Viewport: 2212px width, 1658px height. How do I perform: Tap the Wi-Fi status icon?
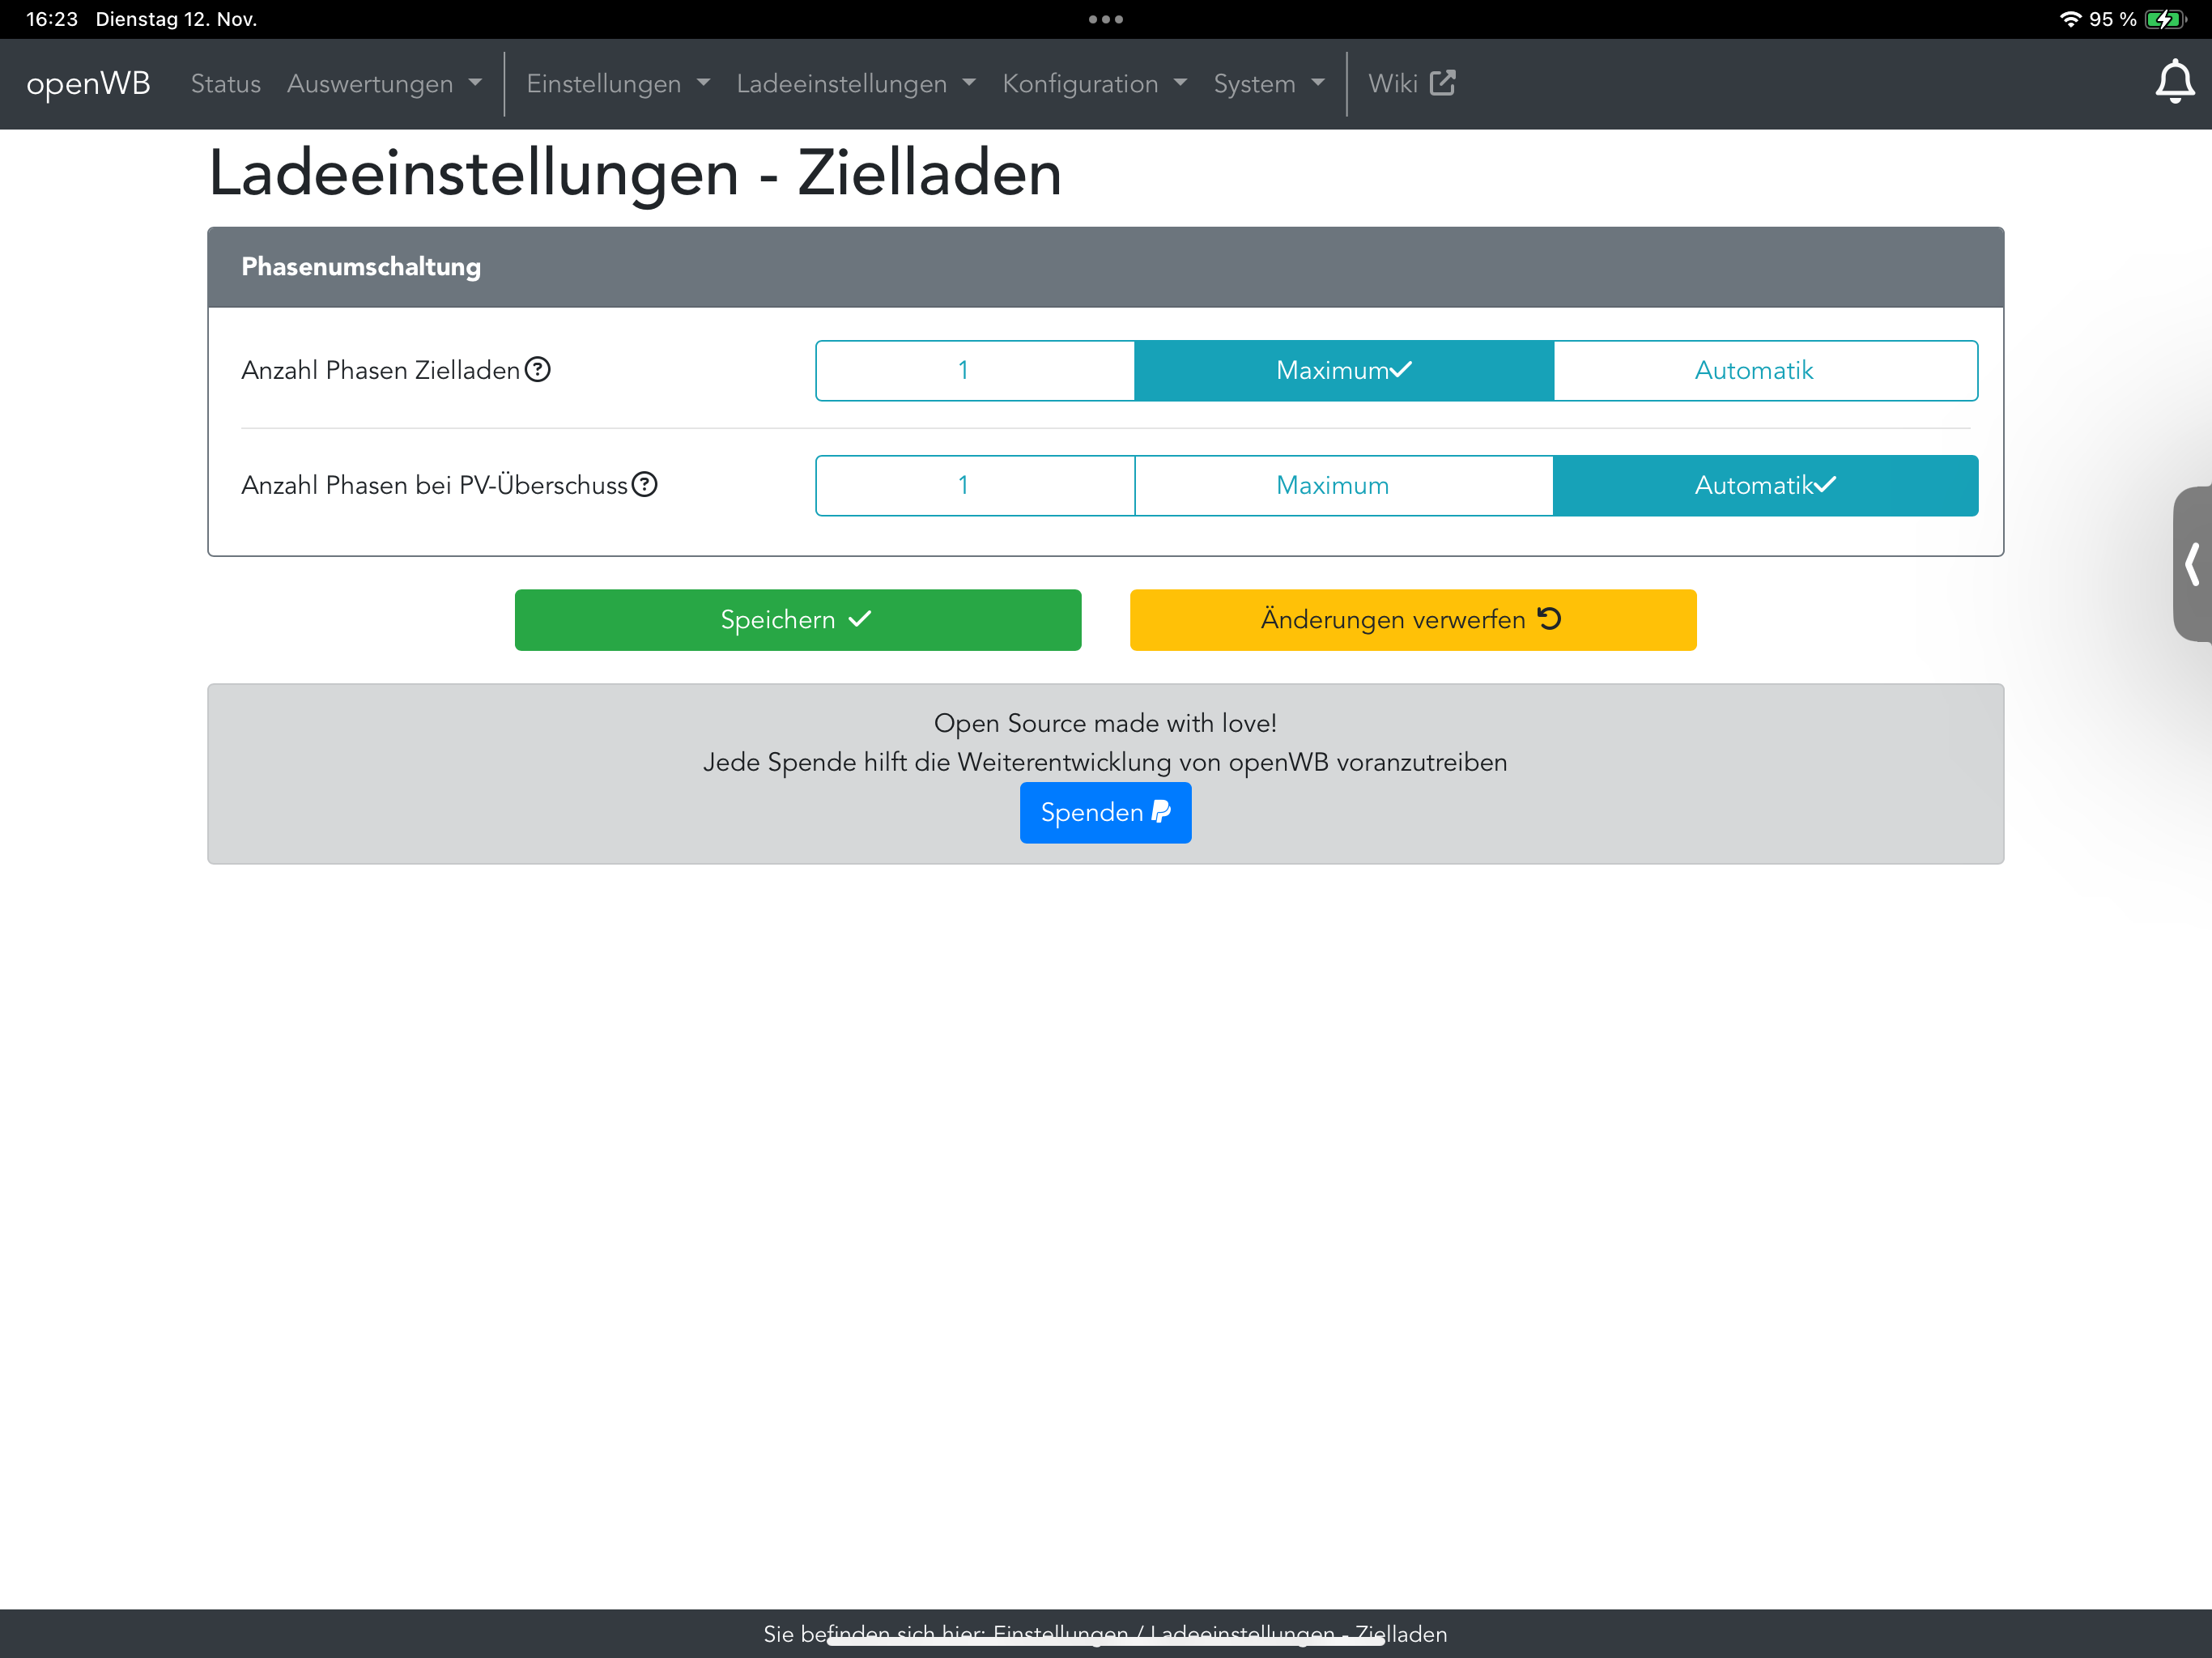(x=2070, y=19)
